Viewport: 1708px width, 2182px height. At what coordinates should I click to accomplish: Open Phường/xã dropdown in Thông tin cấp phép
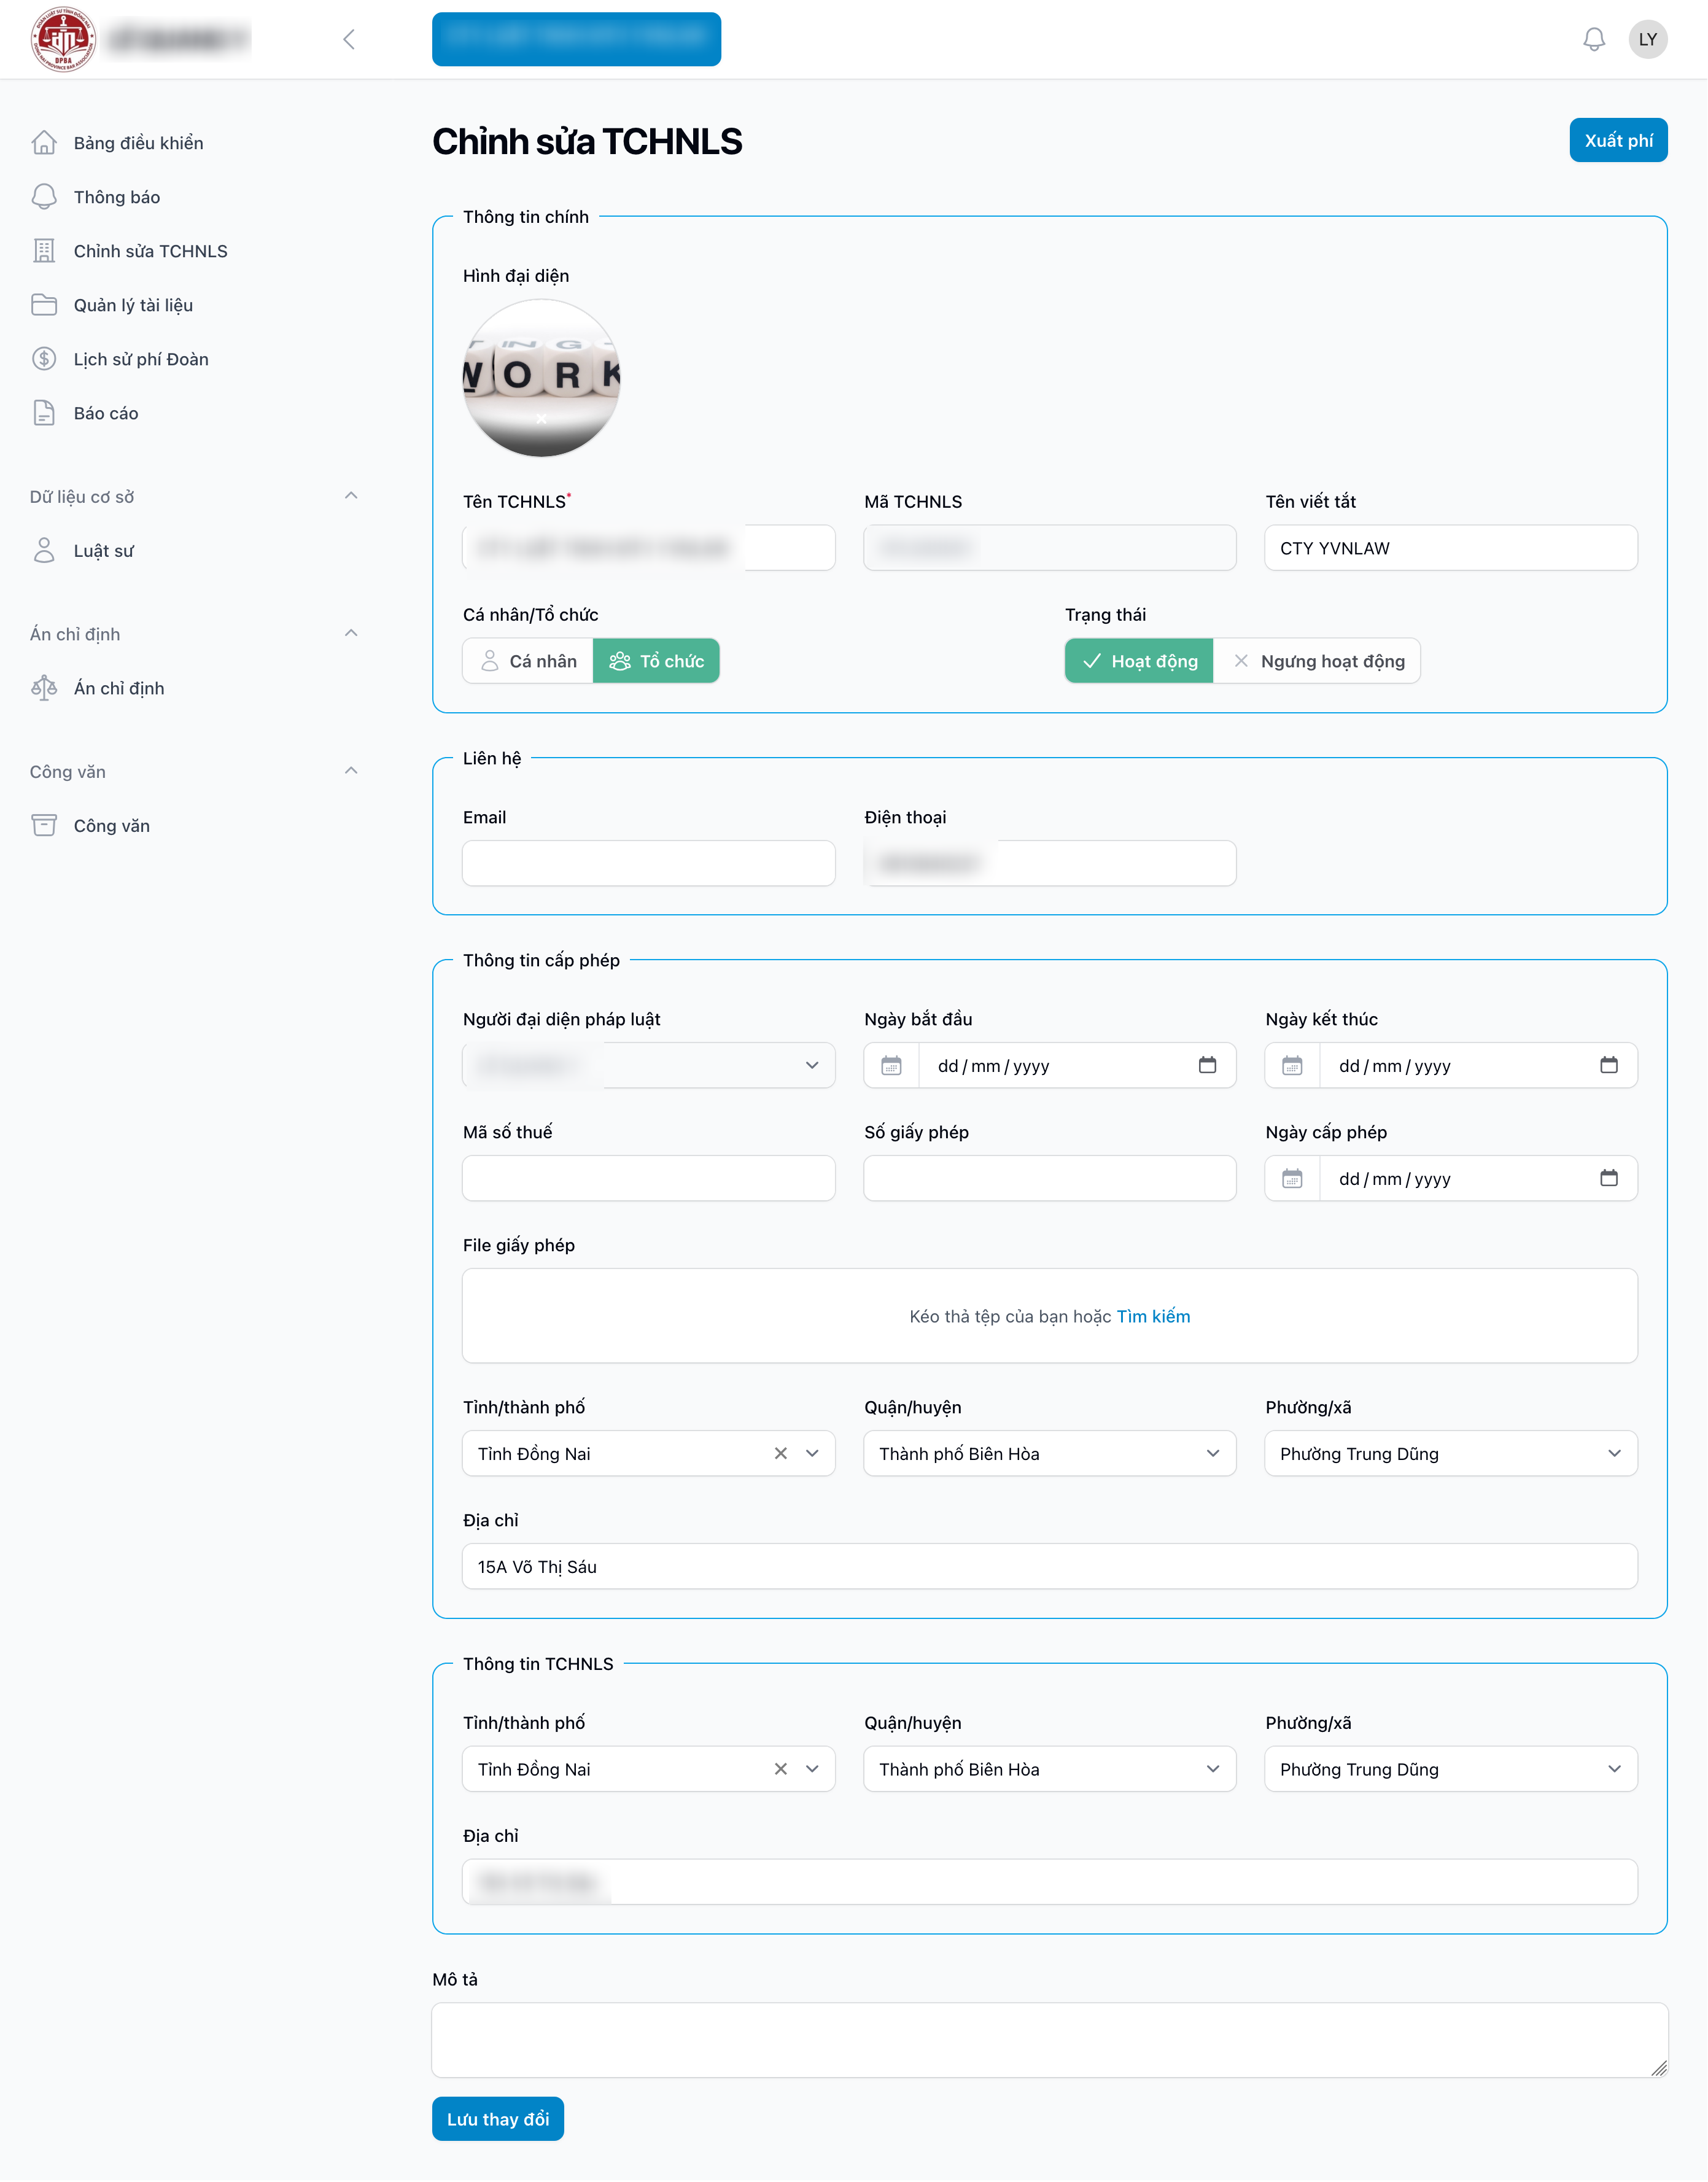(1450, 1454)
